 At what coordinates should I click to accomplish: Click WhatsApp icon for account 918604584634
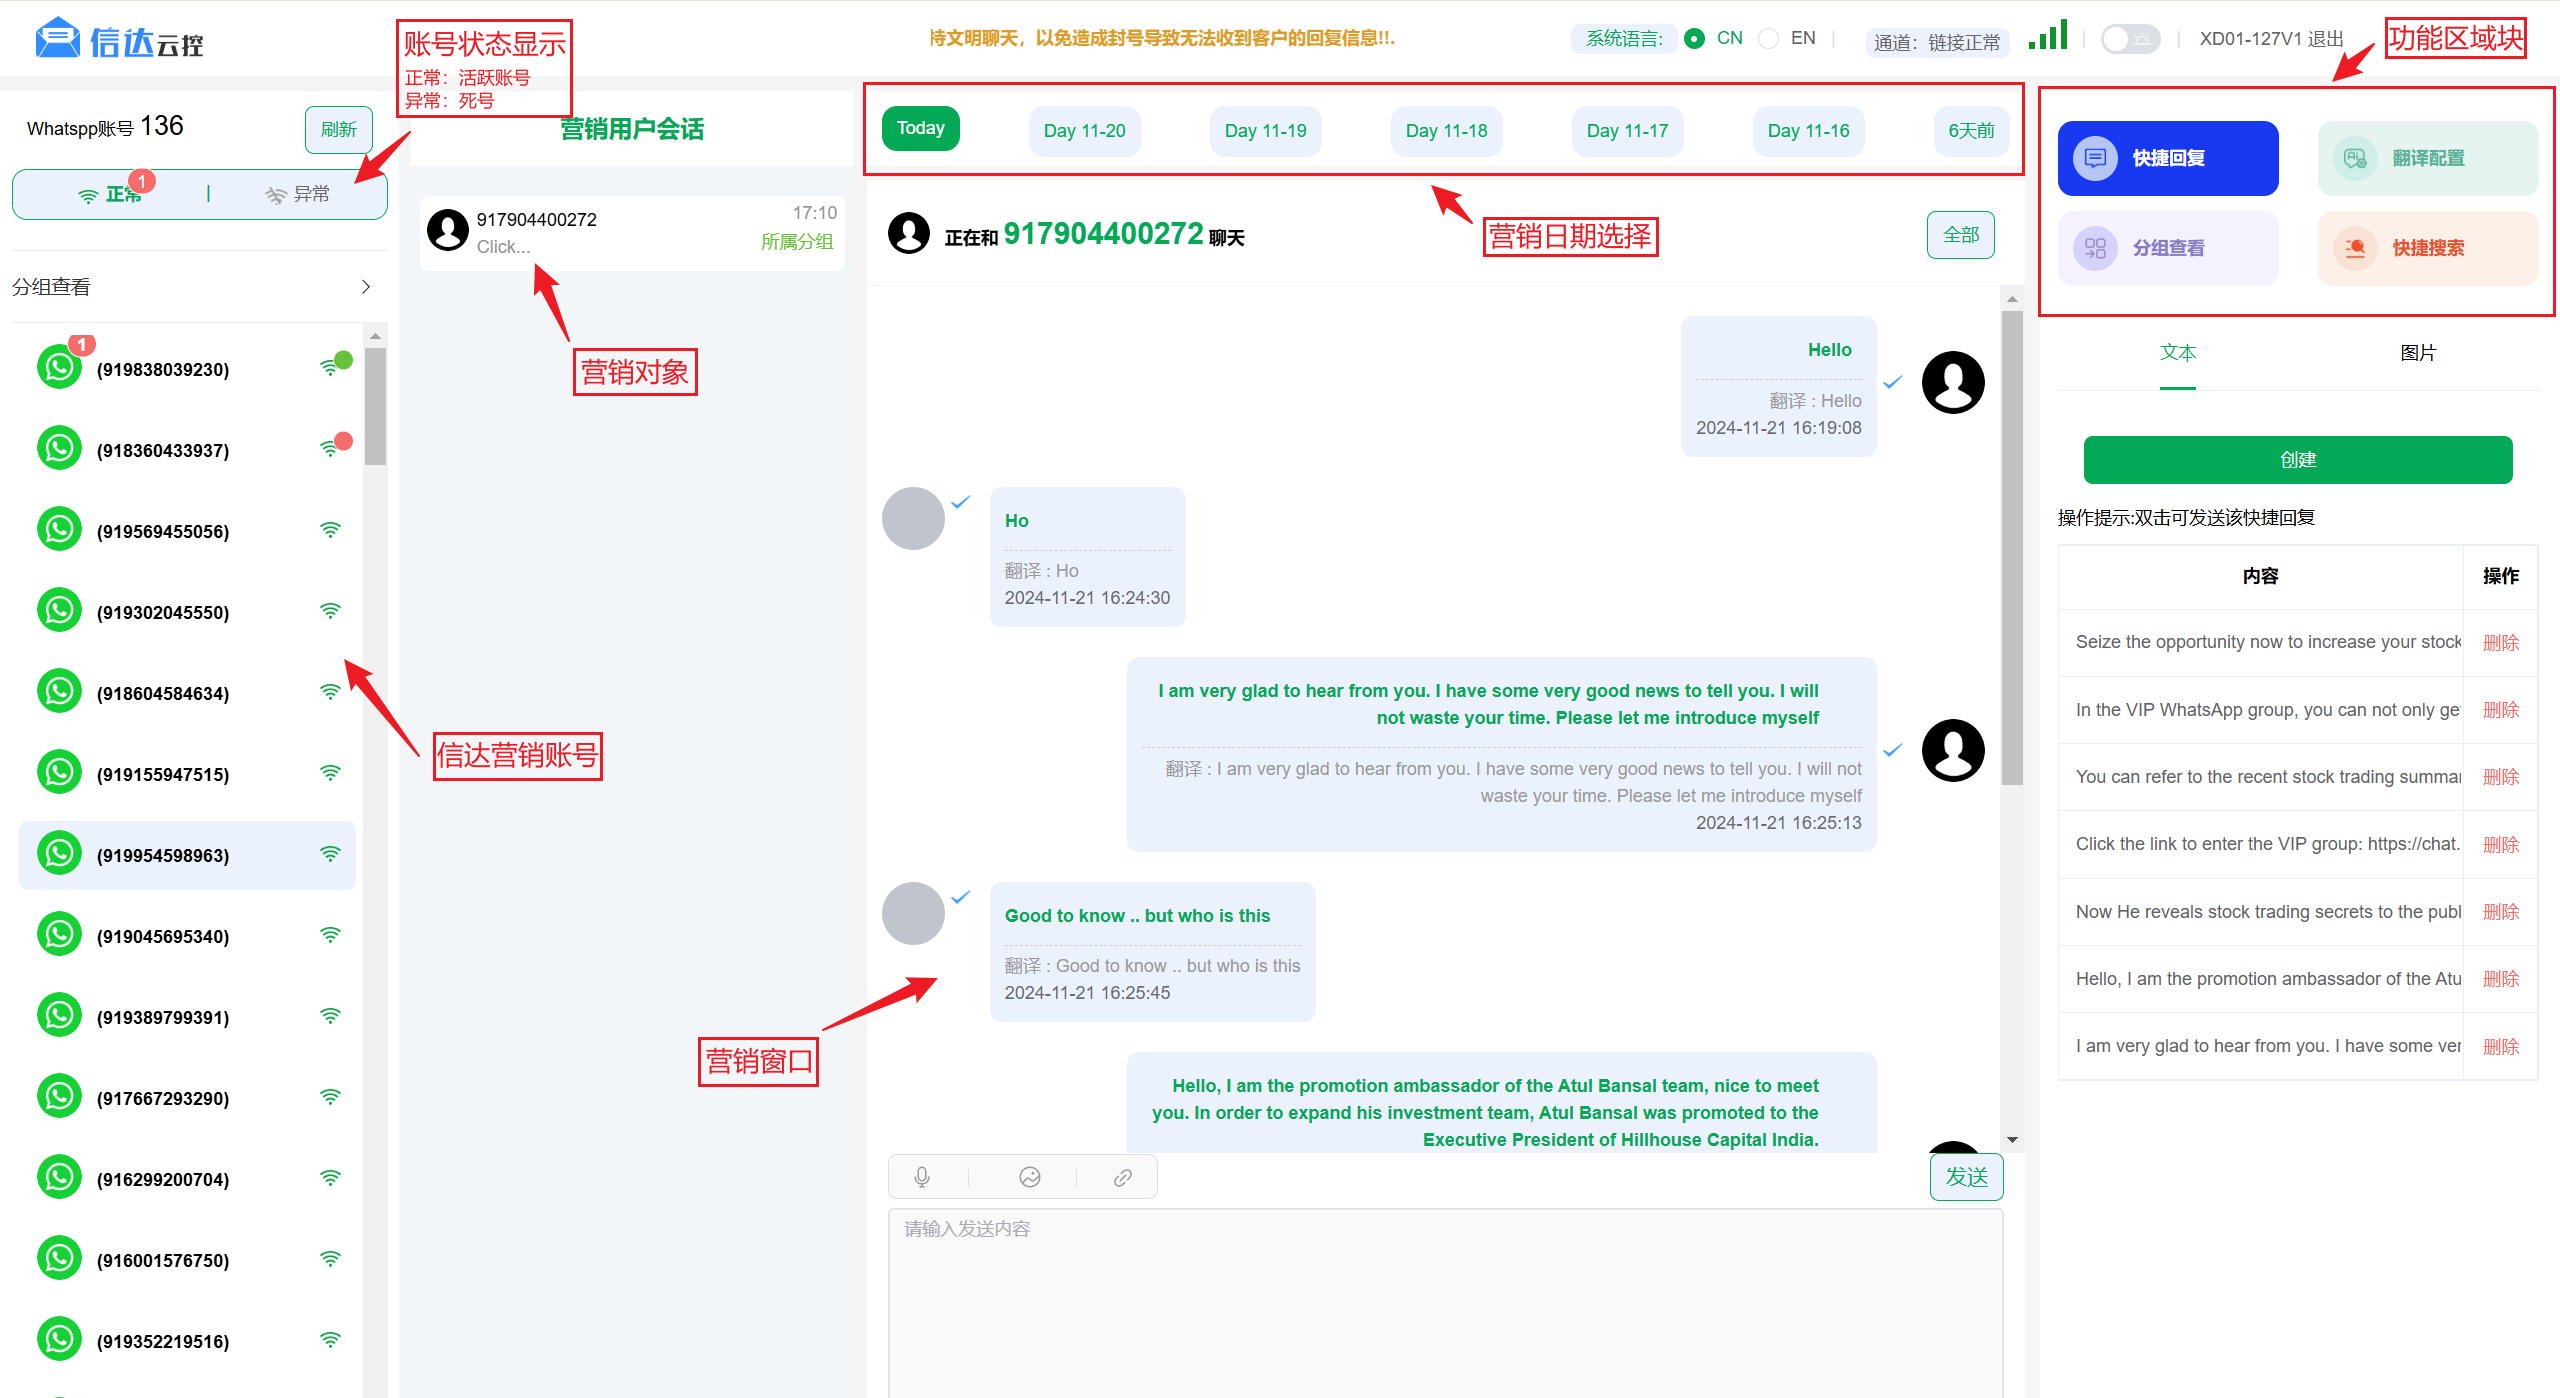59,691
